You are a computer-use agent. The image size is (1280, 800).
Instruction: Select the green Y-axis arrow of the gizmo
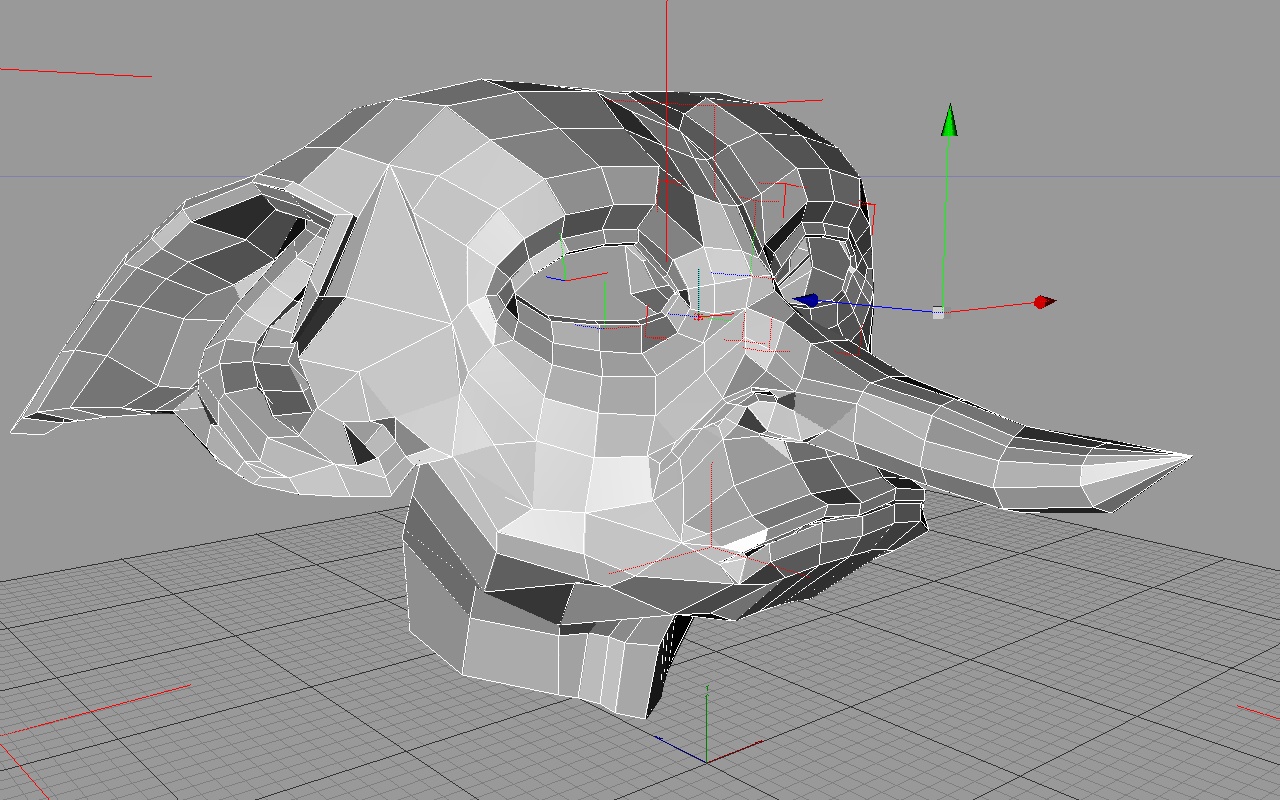(949, 120)
